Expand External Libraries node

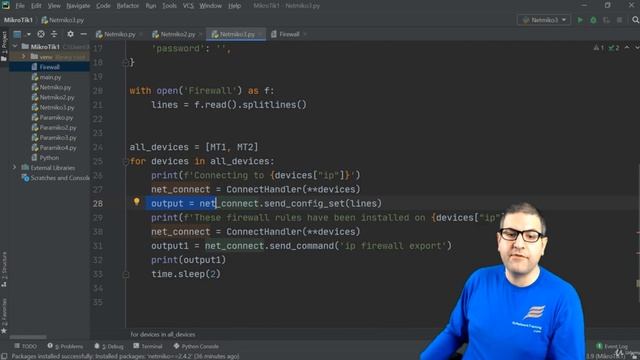pos(15,168)
